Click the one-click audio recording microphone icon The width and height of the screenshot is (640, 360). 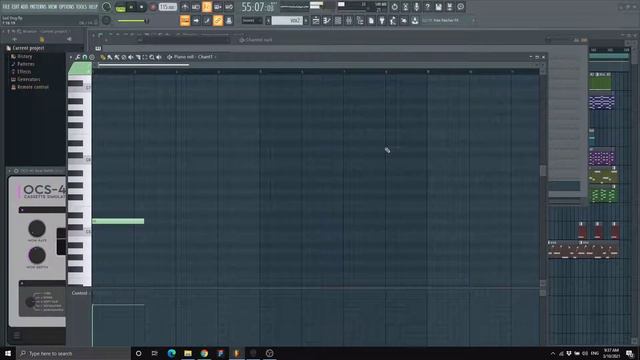416,7
